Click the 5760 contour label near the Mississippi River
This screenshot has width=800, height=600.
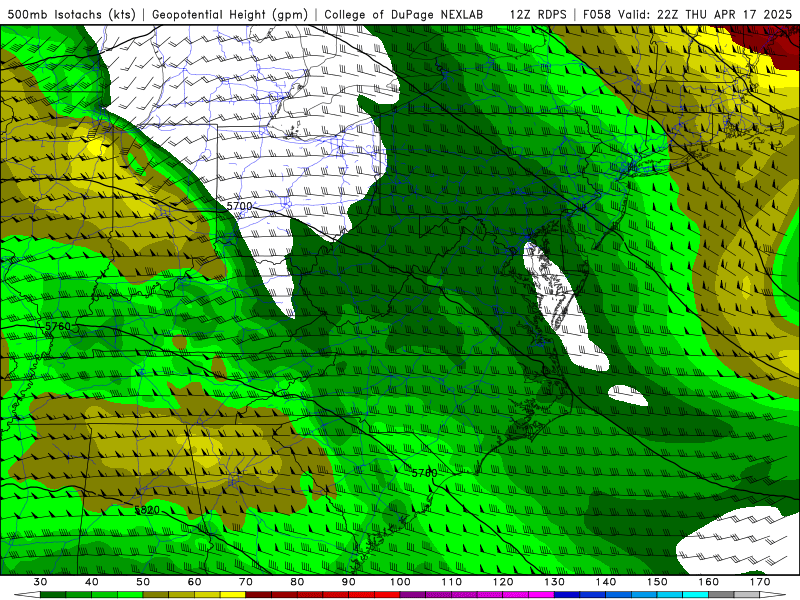pos(58,326)
